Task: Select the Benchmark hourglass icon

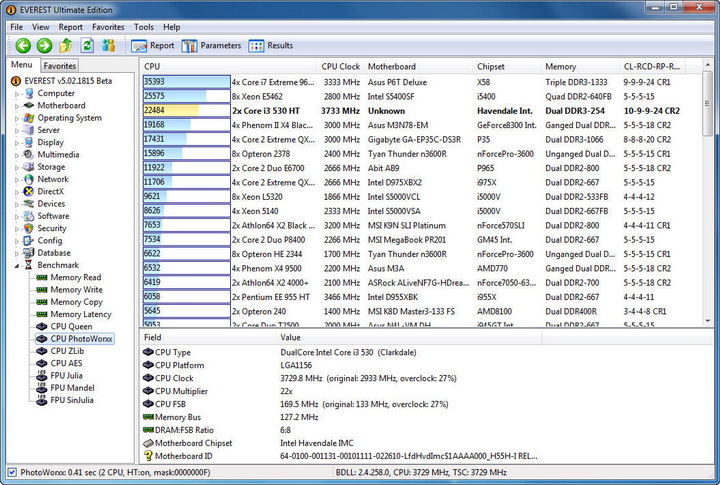Action: point(29,265)
